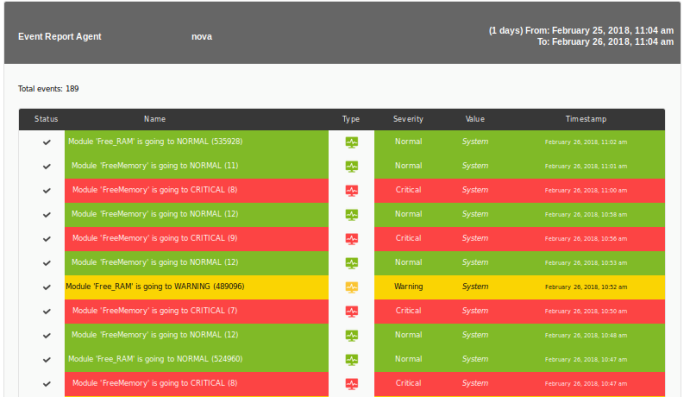Click the validated checkmark for FreeMemory CRITICAL (8) at 11:00
The height and width of the screenshot is (397, 690).
(x=47, y=191)
